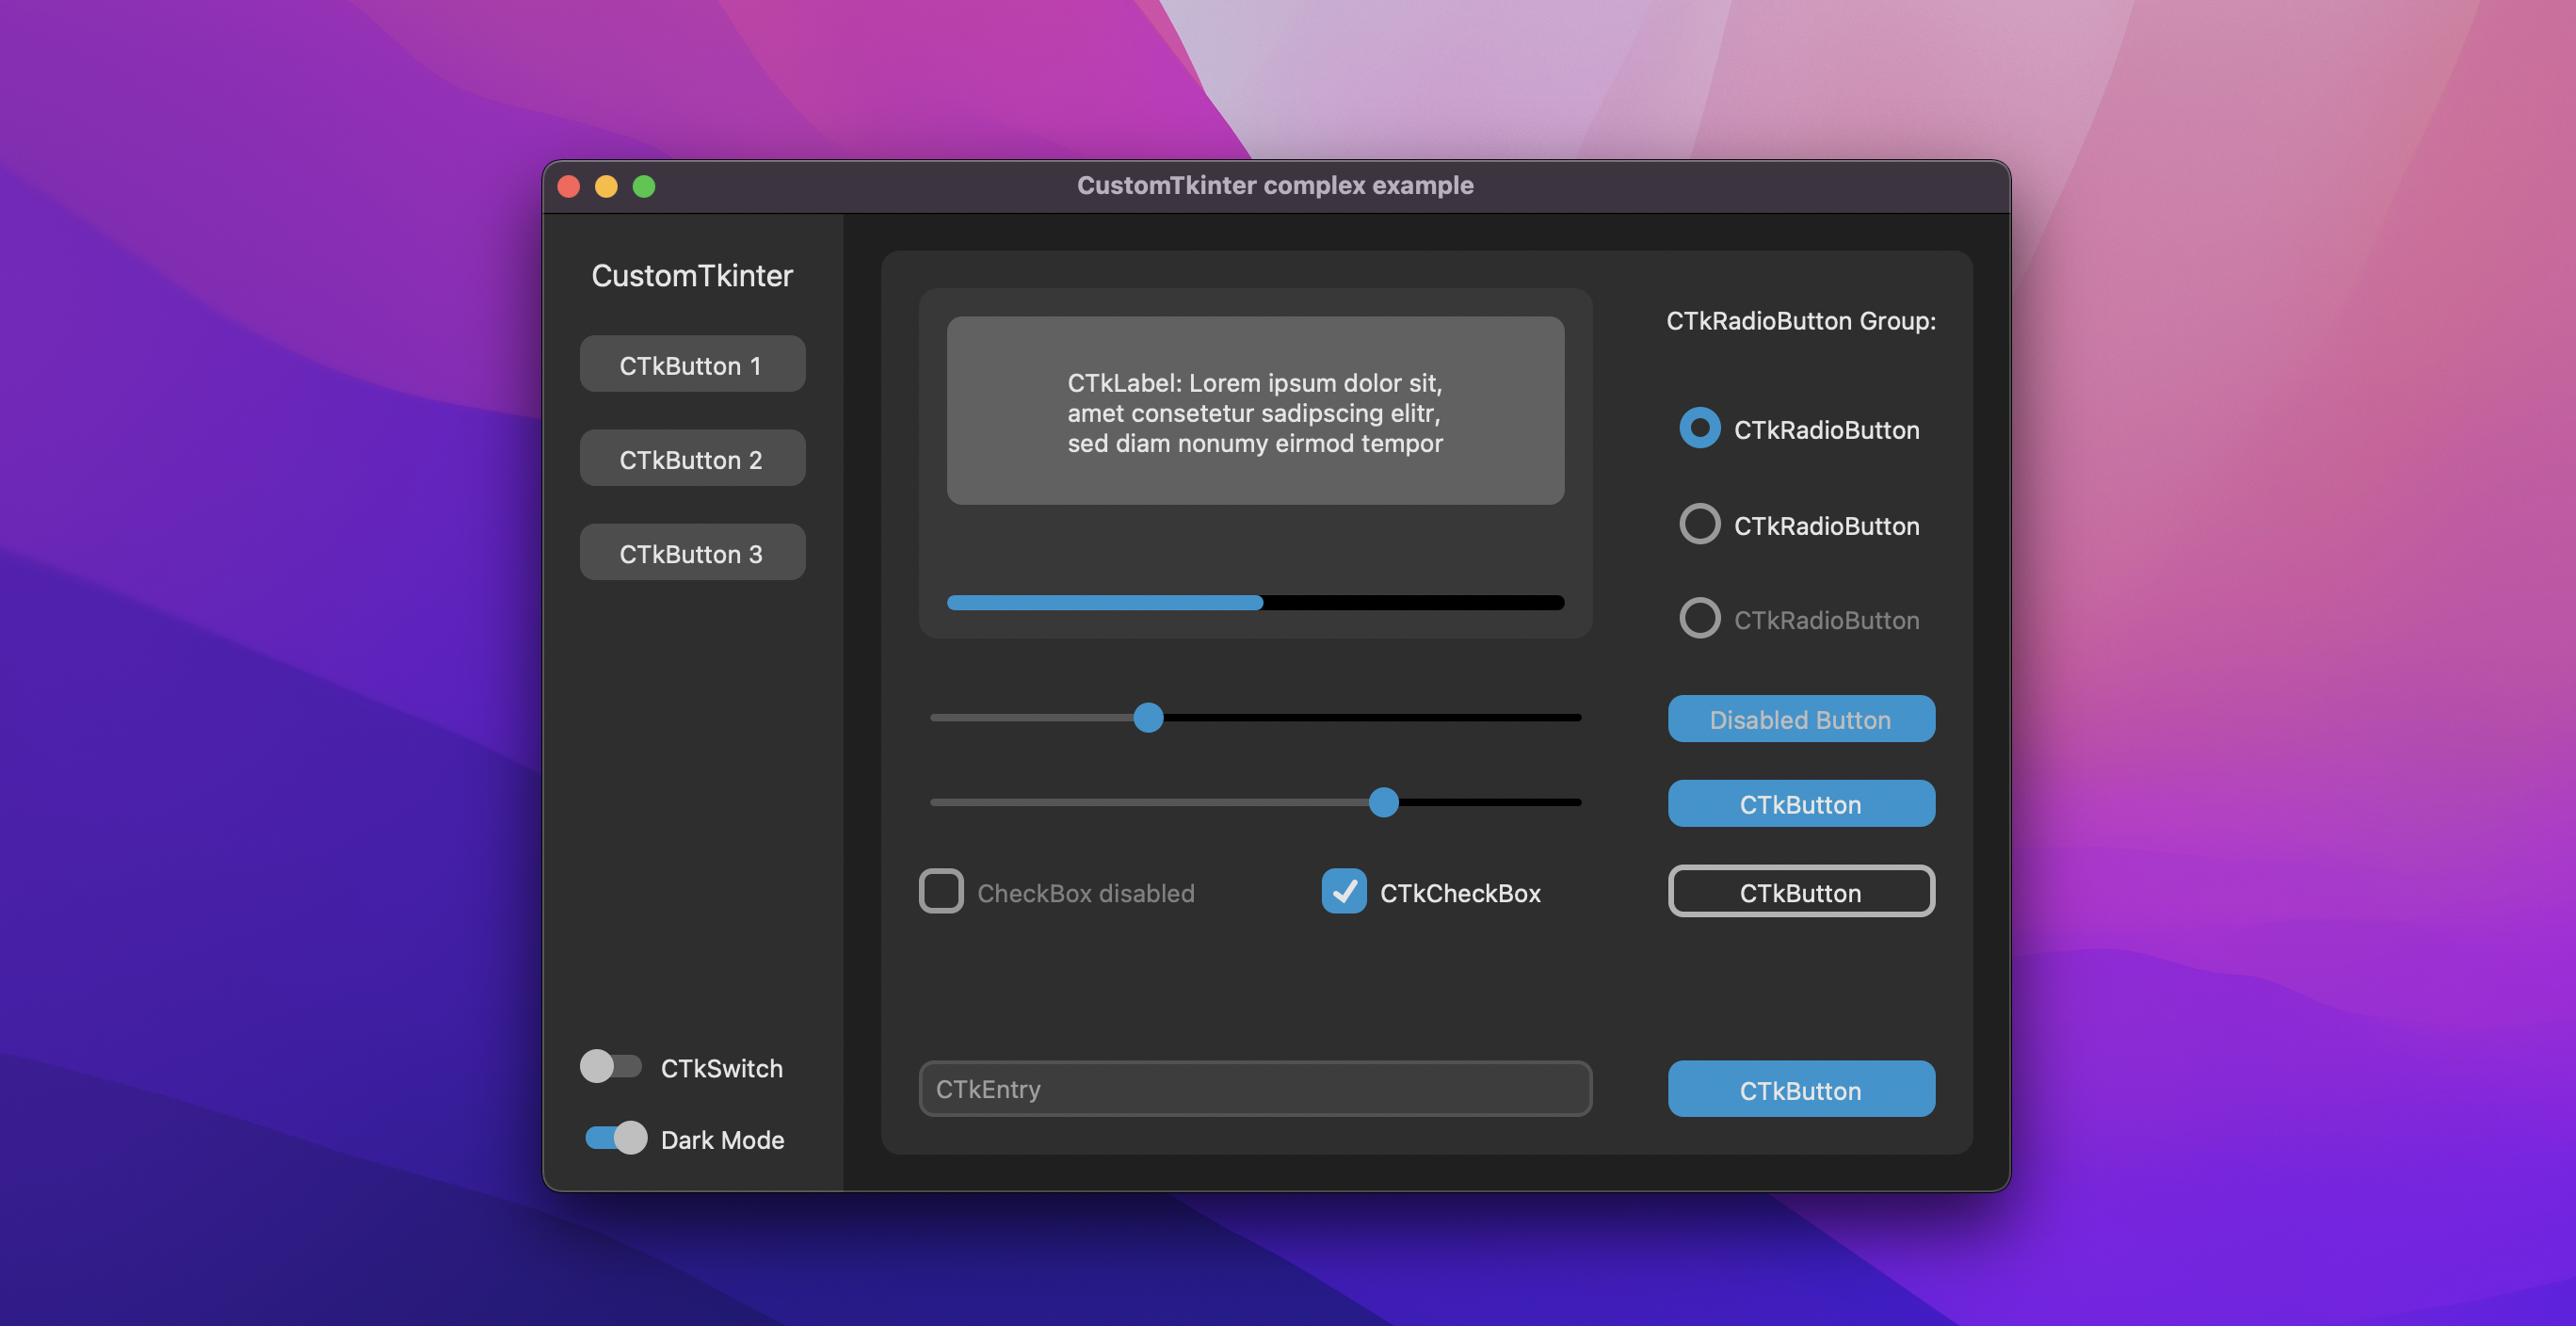Click the greyed-out third CTkRadioButton
This screenshot has width=2576, height=1326.
point(1699,618)
